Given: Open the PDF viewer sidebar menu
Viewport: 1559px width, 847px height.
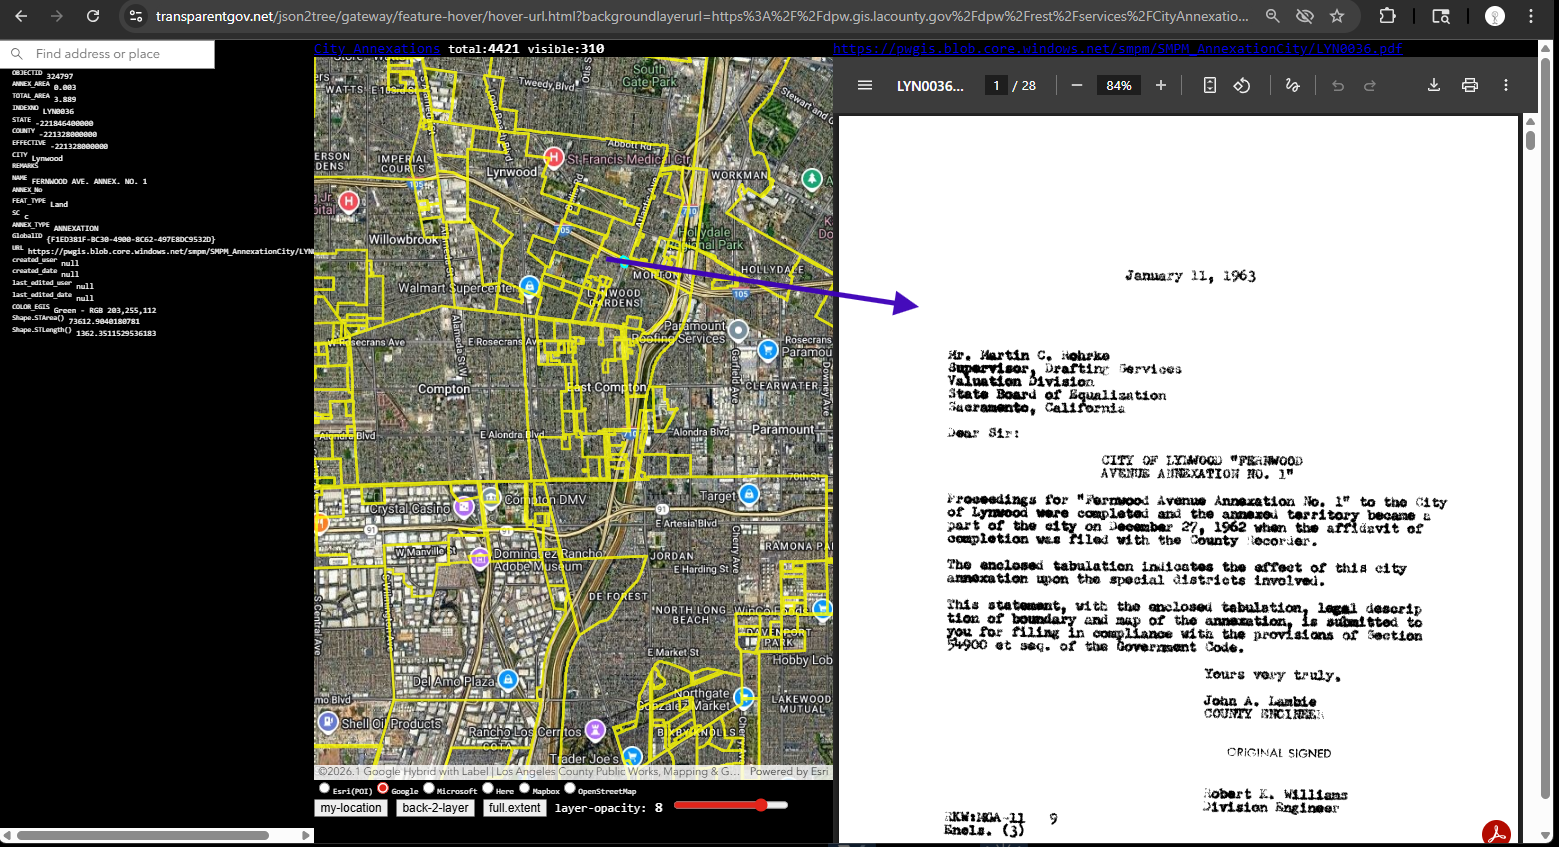Looking at the screenshot, I should click(865, 86).
